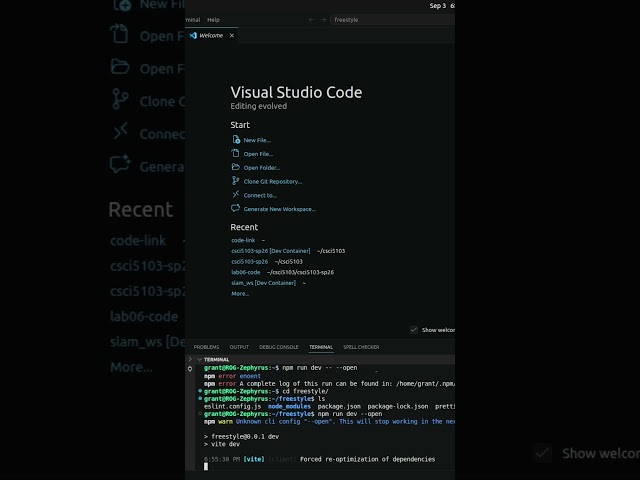640x480 pixels.
Task: Click the terminal cursor line at the bottom
Action: pyautogui.click(x=206, y=467)
